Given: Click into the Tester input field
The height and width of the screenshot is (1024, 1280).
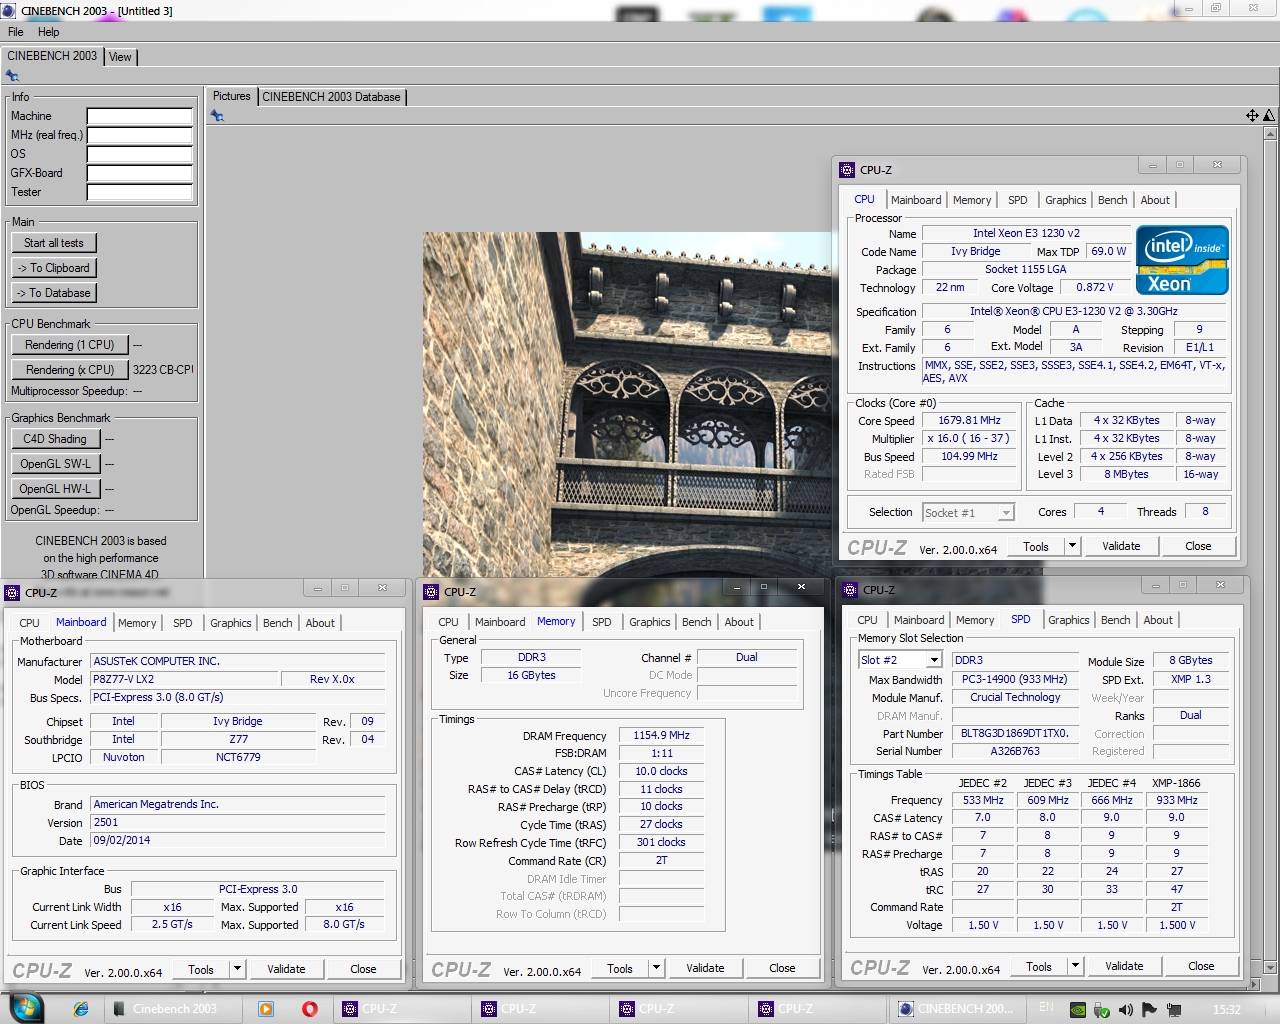Looking at the screenshot, I should (139, 192).
